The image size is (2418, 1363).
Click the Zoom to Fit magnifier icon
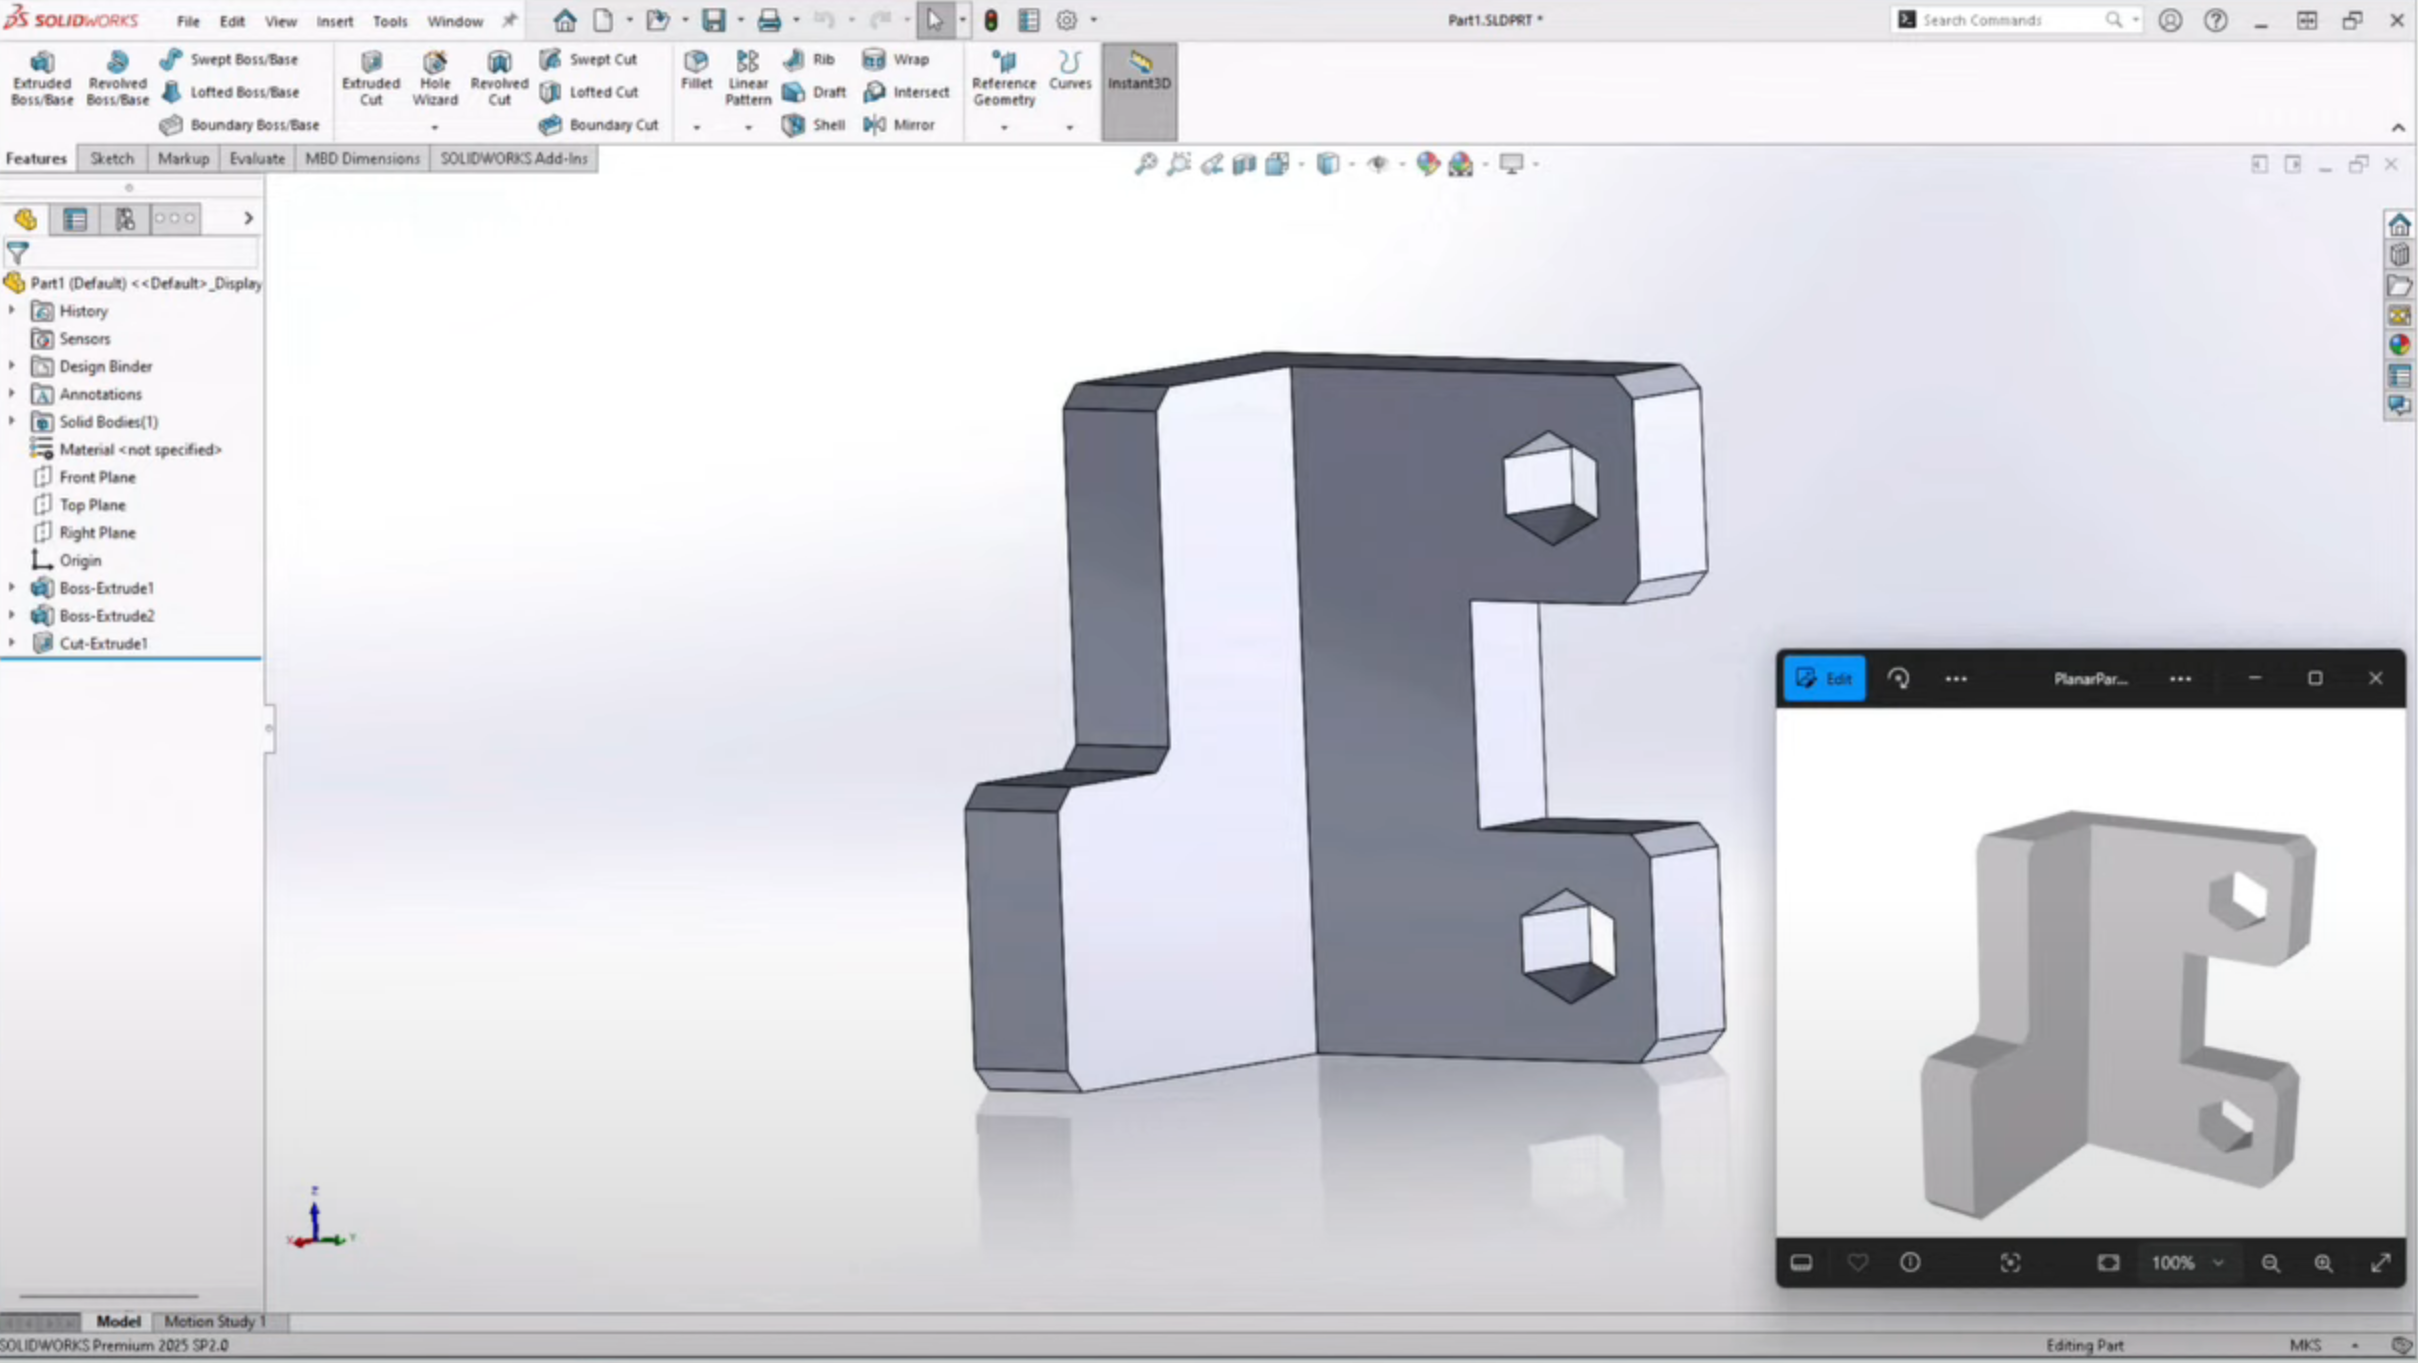(1145, 164)
